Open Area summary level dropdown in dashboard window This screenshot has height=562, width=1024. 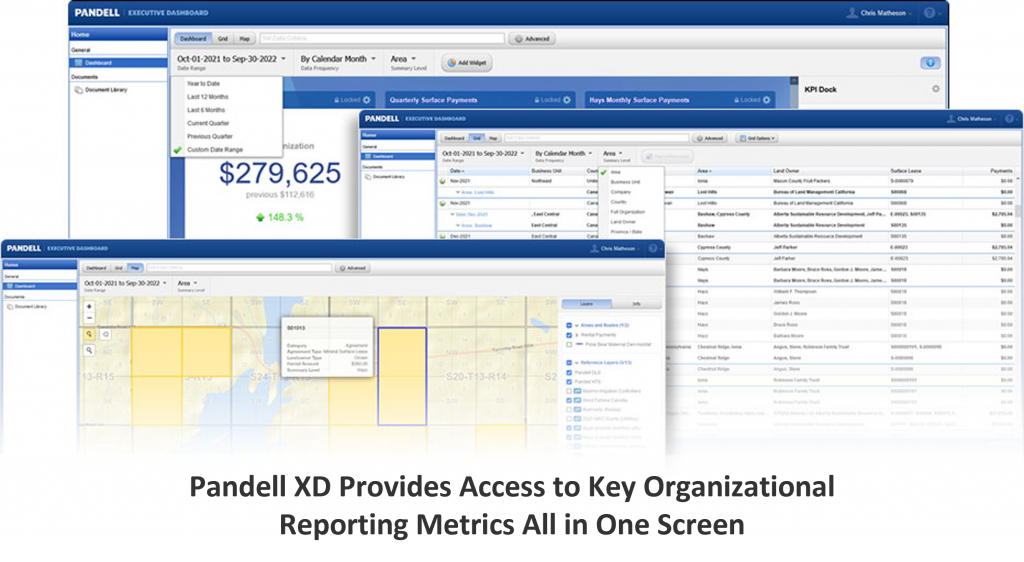coord(403,59)
